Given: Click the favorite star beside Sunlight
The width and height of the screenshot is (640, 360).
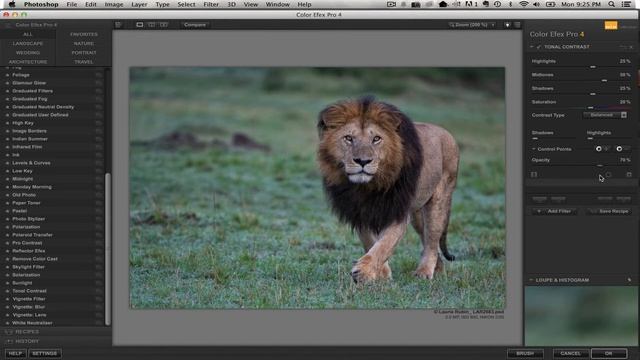Looking at the screenshot, I should point(98,283).
